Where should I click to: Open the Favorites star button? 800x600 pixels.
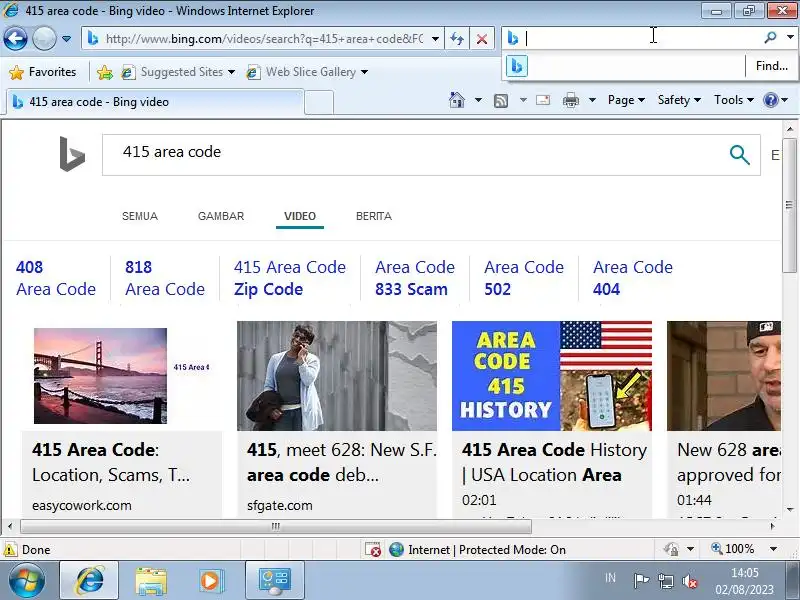click(42, 72)
